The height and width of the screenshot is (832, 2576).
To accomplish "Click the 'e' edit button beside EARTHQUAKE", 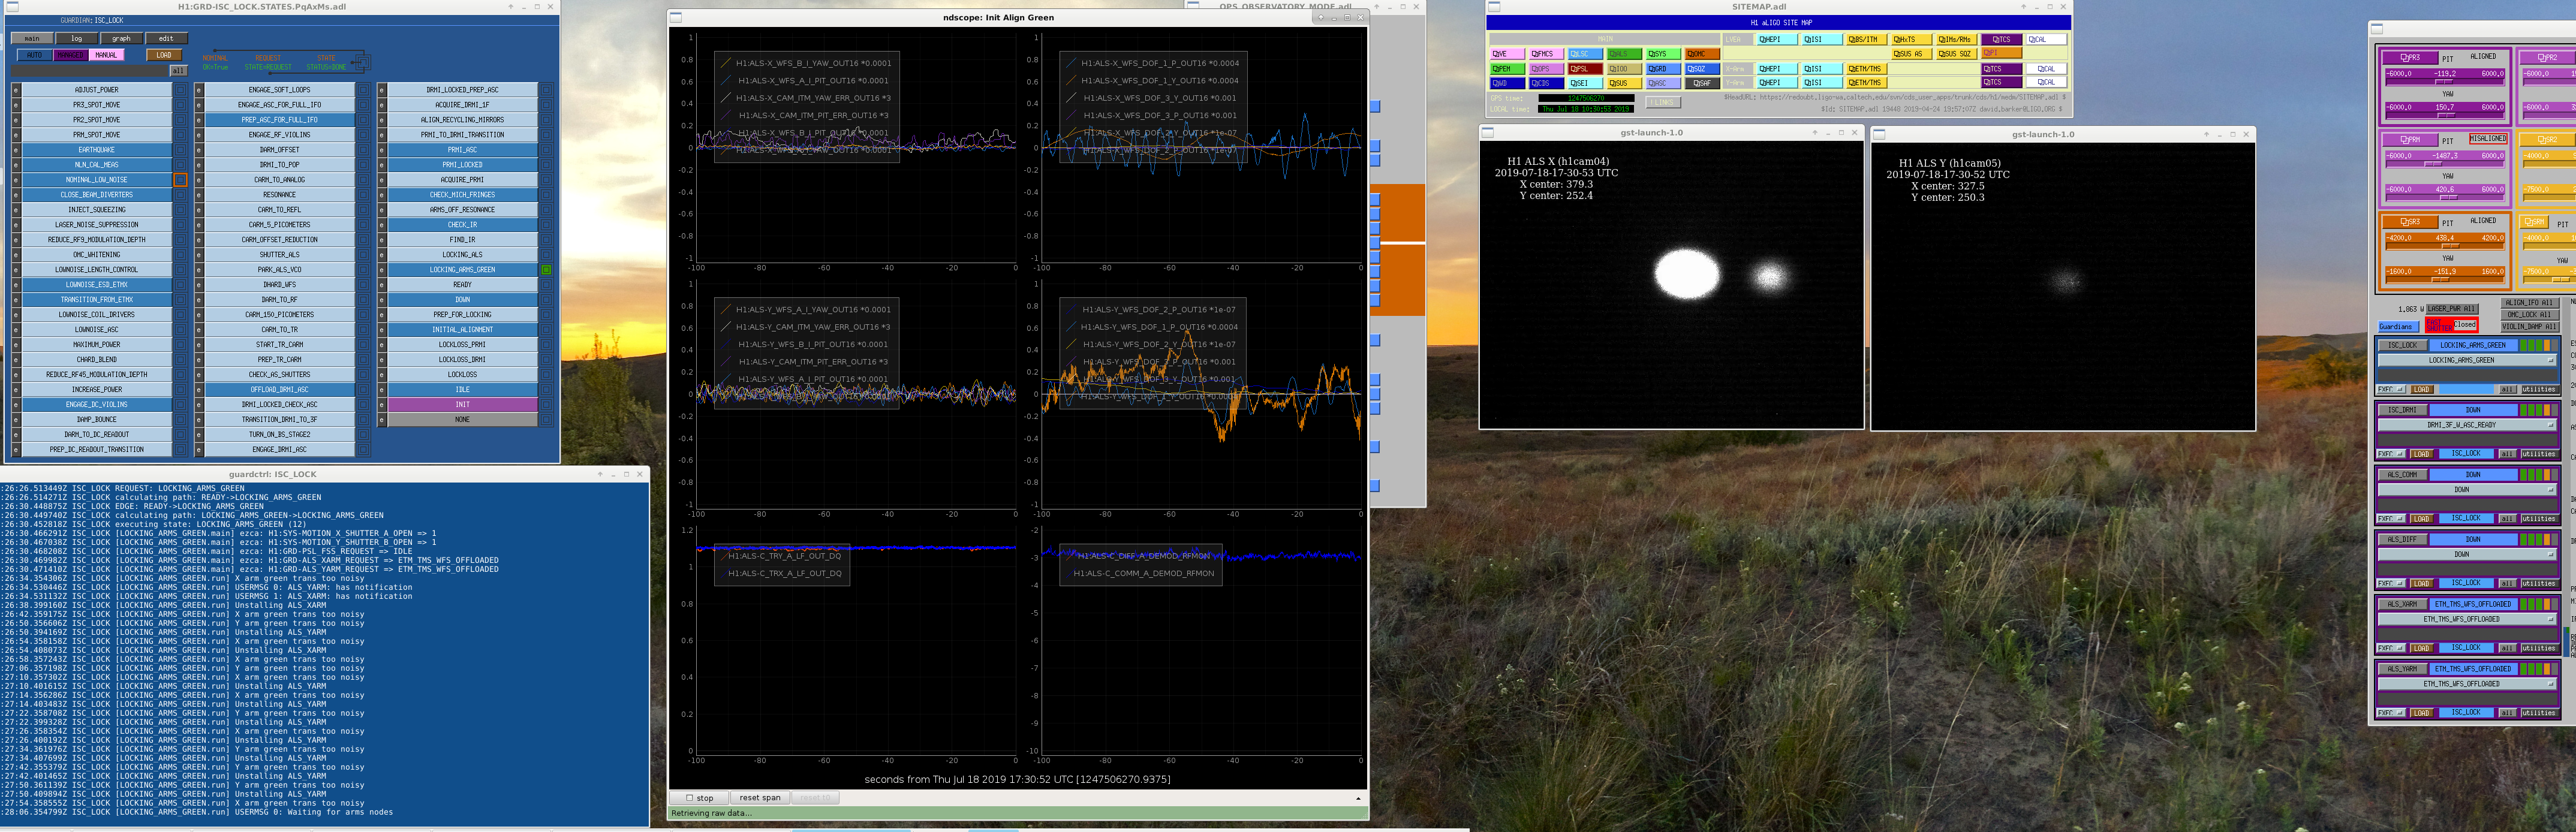I will click(x=16, y=150).
